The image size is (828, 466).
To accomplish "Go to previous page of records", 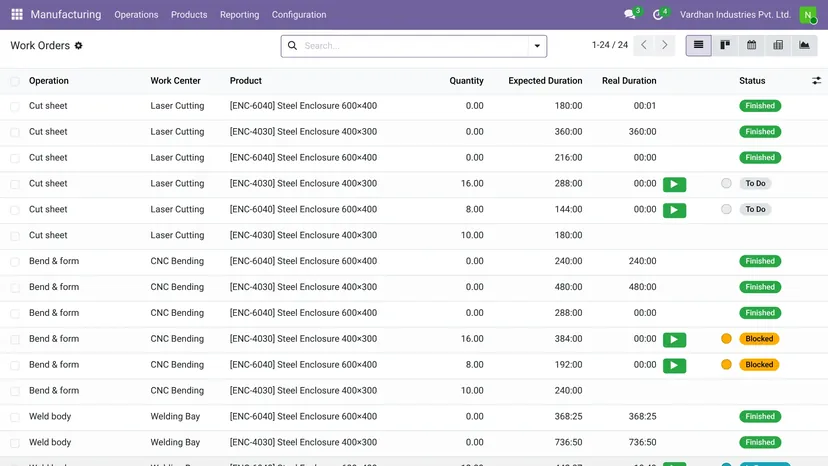I will [644, 45].
